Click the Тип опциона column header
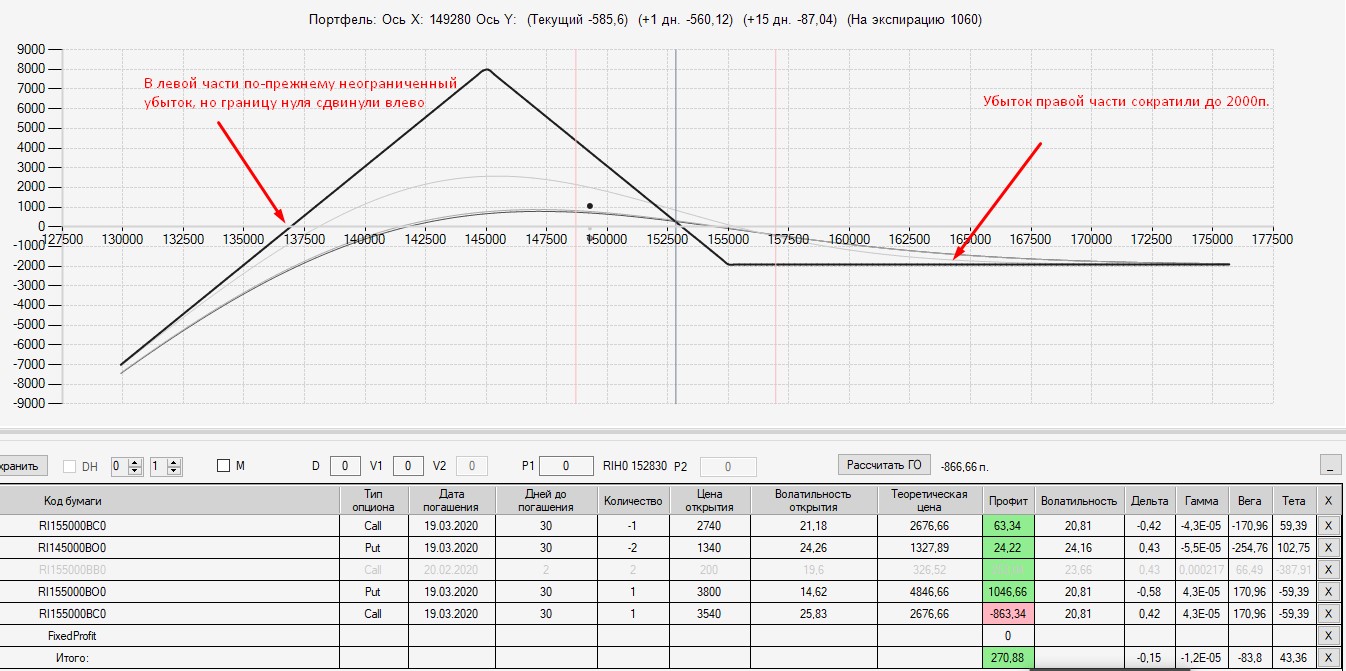This screenshot has height=671, width=1346. (374, 500)
